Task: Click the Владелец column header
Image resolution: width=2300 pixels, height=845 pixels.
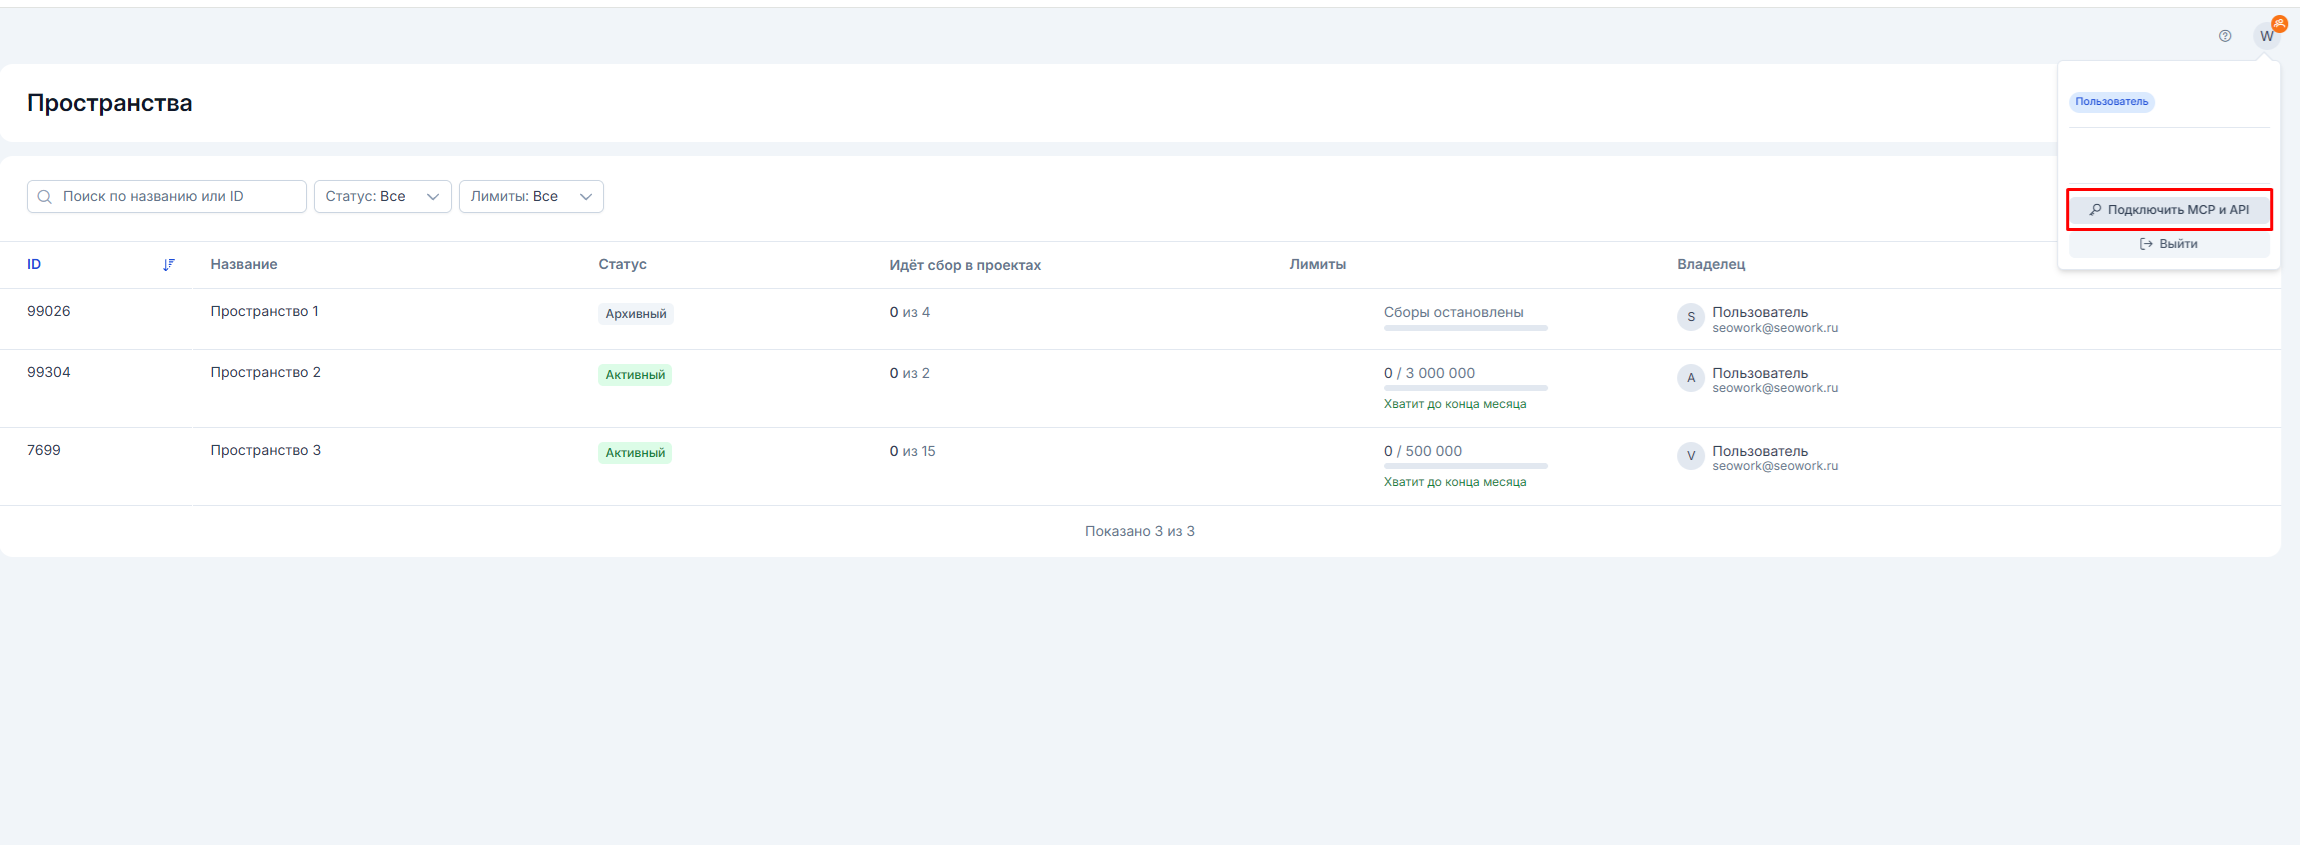Action: click(x=1711, y=265)
